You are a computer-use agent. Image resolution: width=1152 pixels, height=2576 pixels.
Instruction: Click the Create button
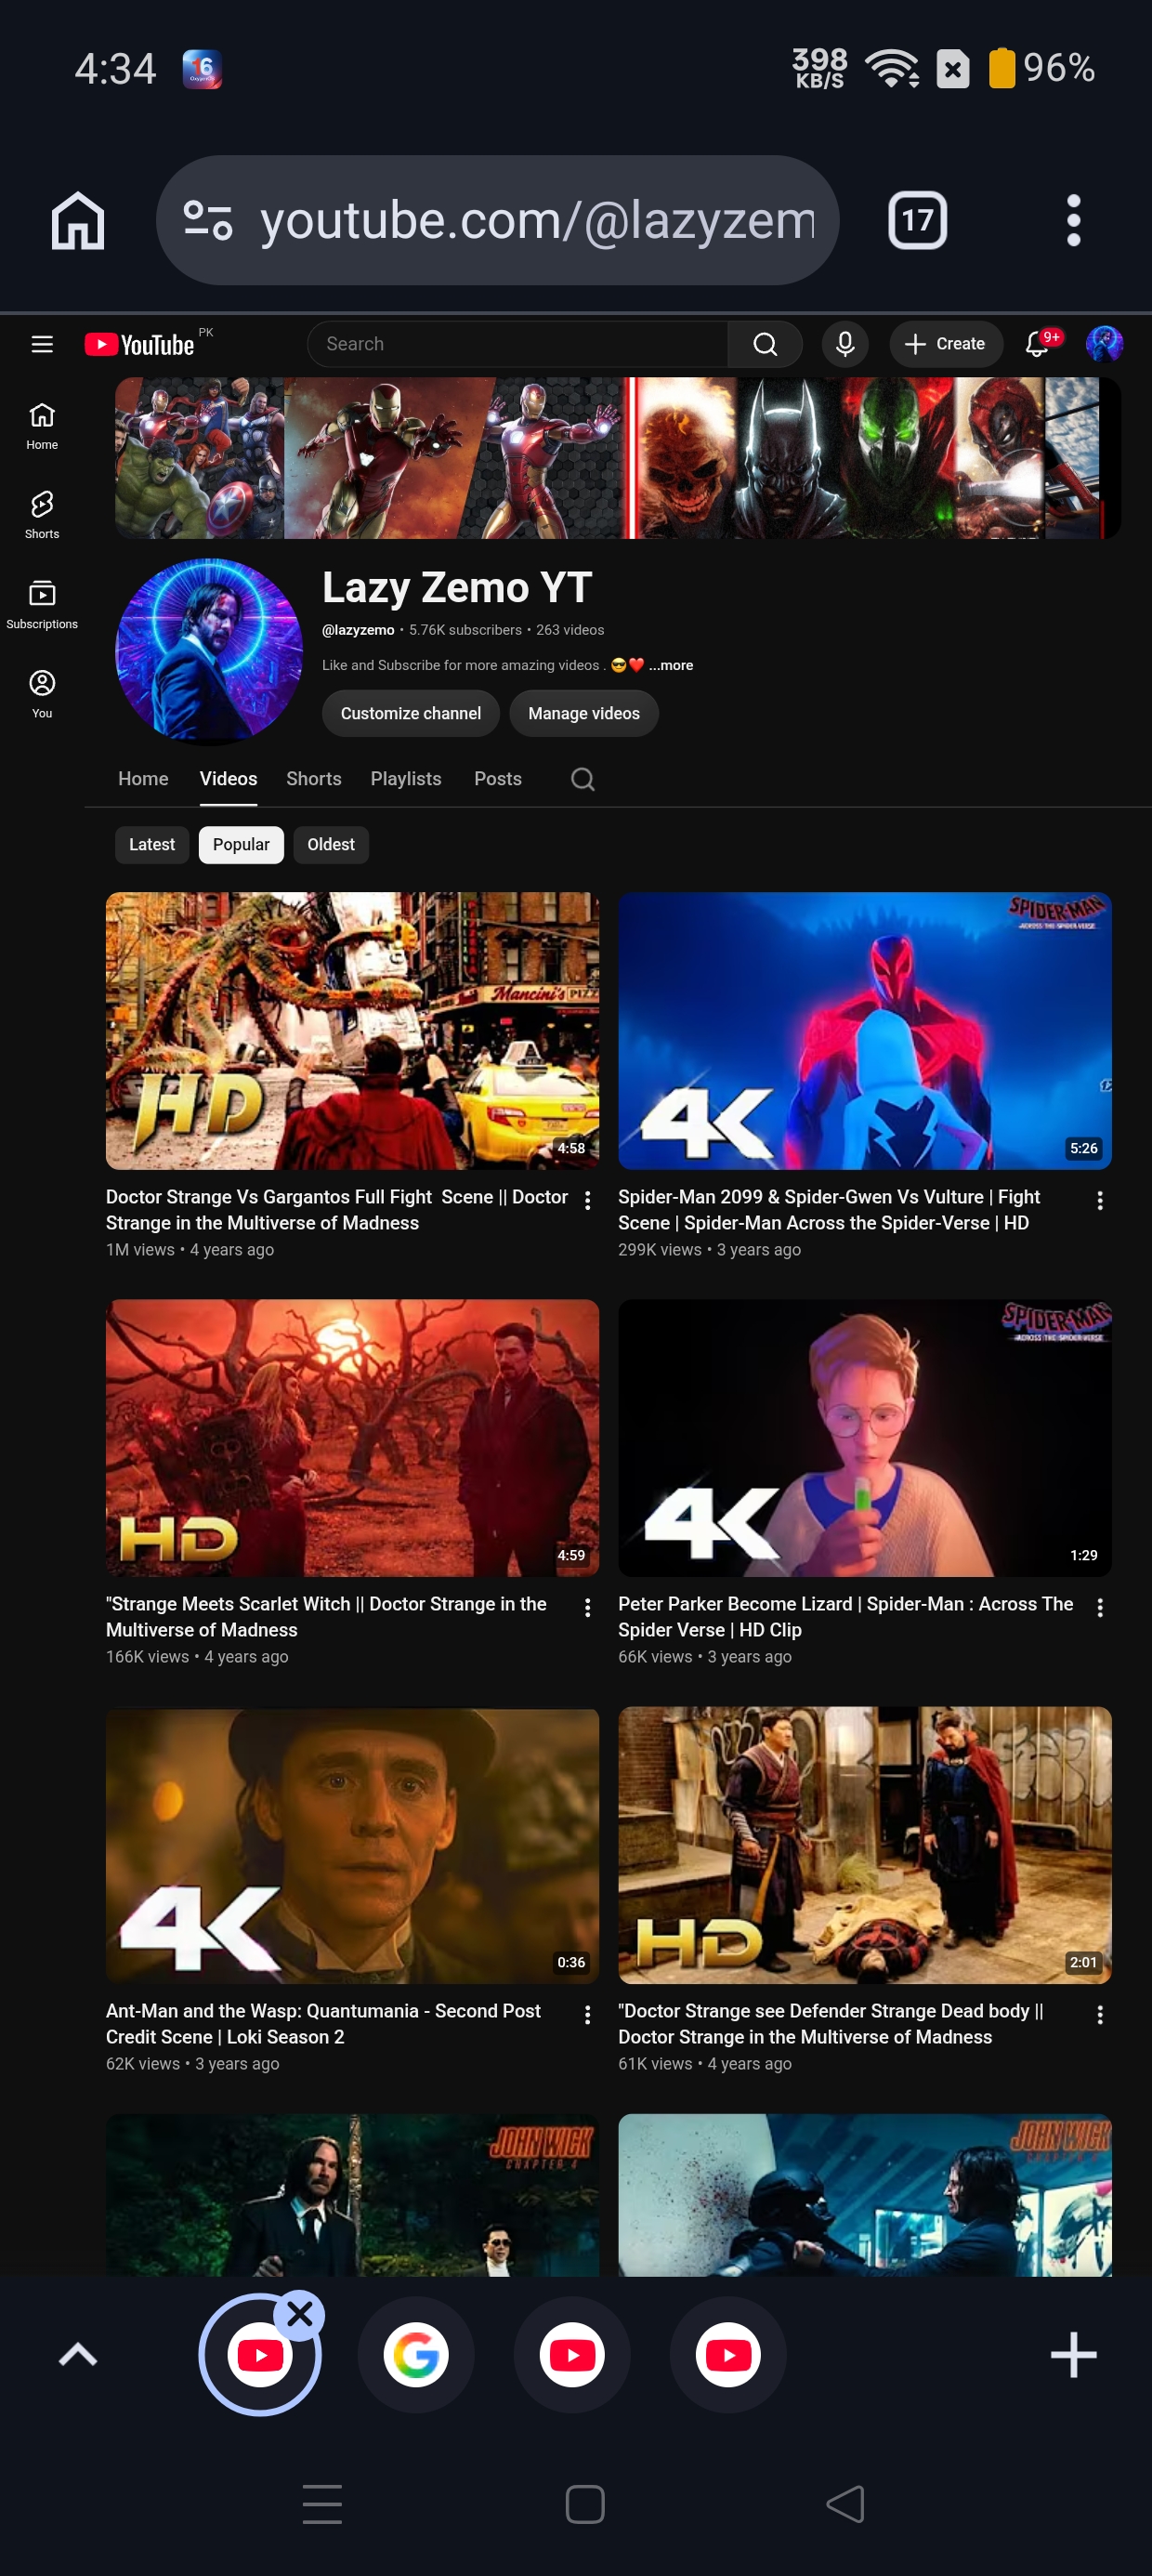click(x=946, y=344)
